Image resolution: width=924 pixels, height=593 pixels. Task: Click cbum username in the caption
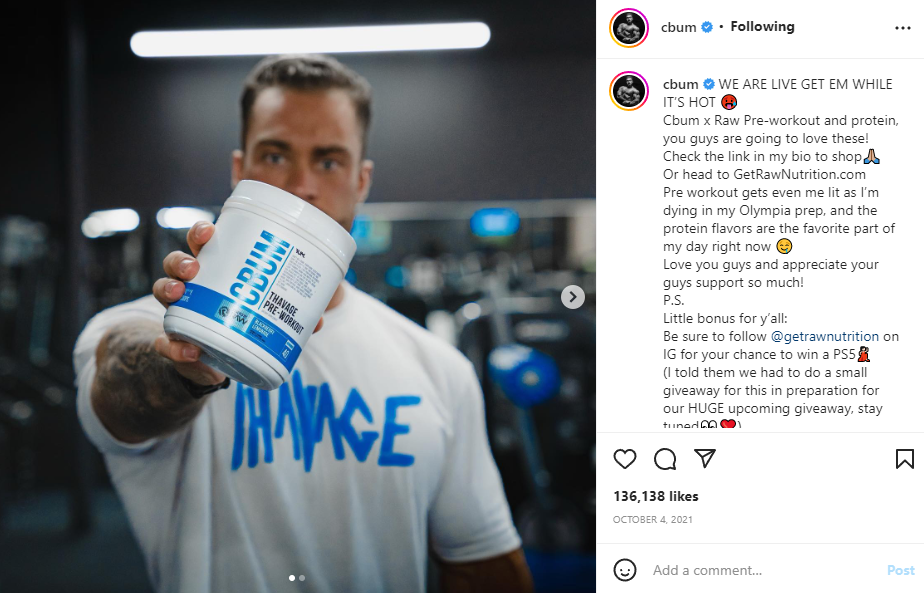pos(681,84)
